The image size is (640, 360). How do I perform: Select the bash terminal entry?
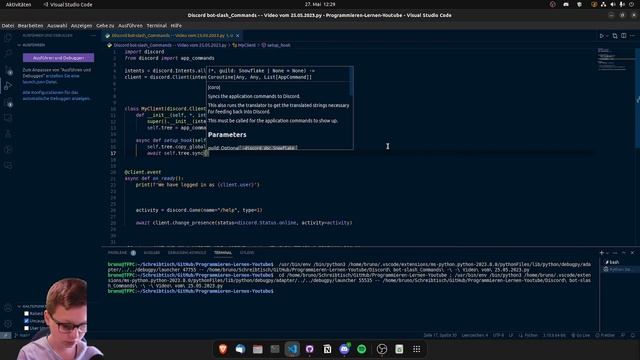tap(613, 262)
